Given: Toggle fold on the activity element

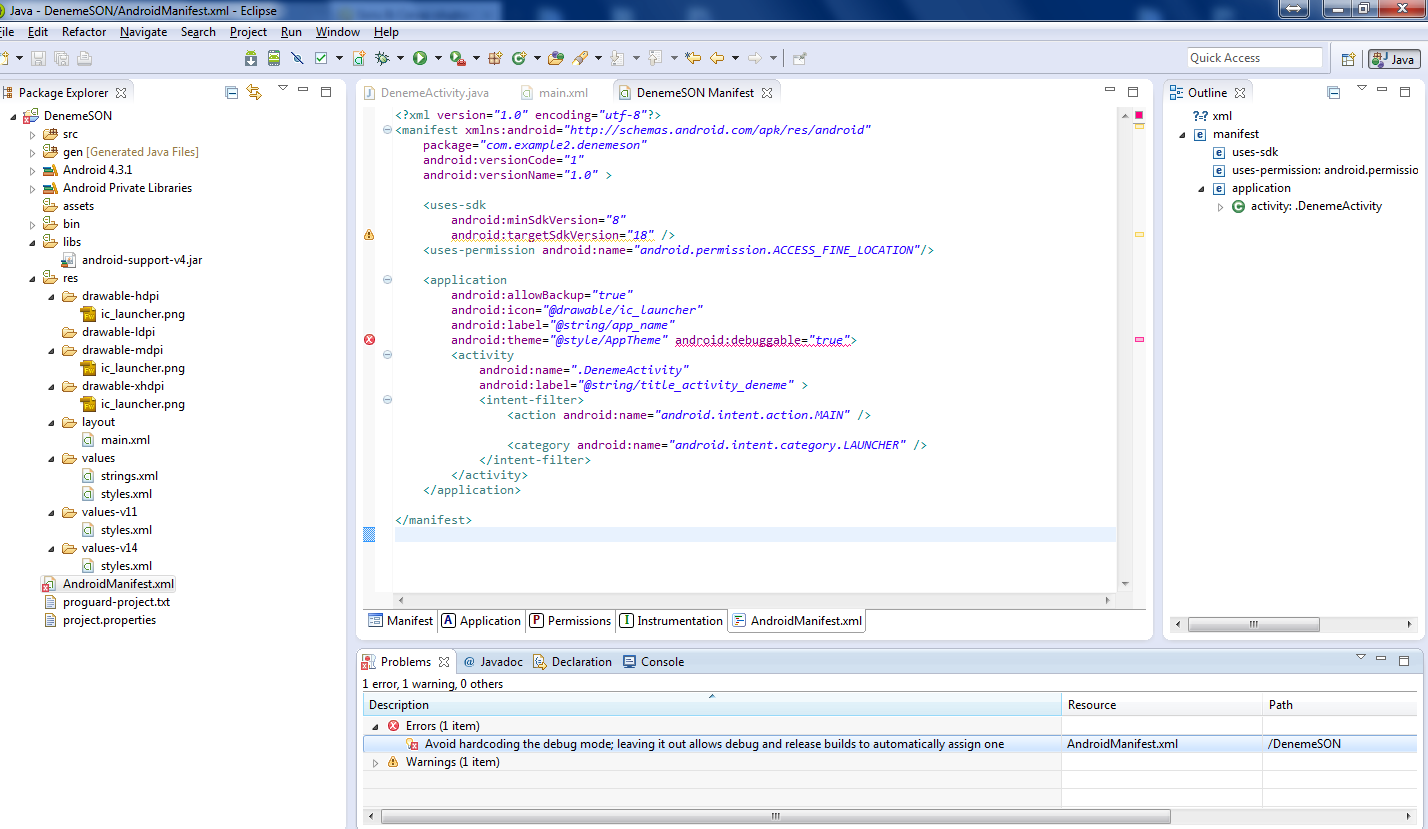Looking at the screenshot, I should pyautogui.click(x=387, y=355).
